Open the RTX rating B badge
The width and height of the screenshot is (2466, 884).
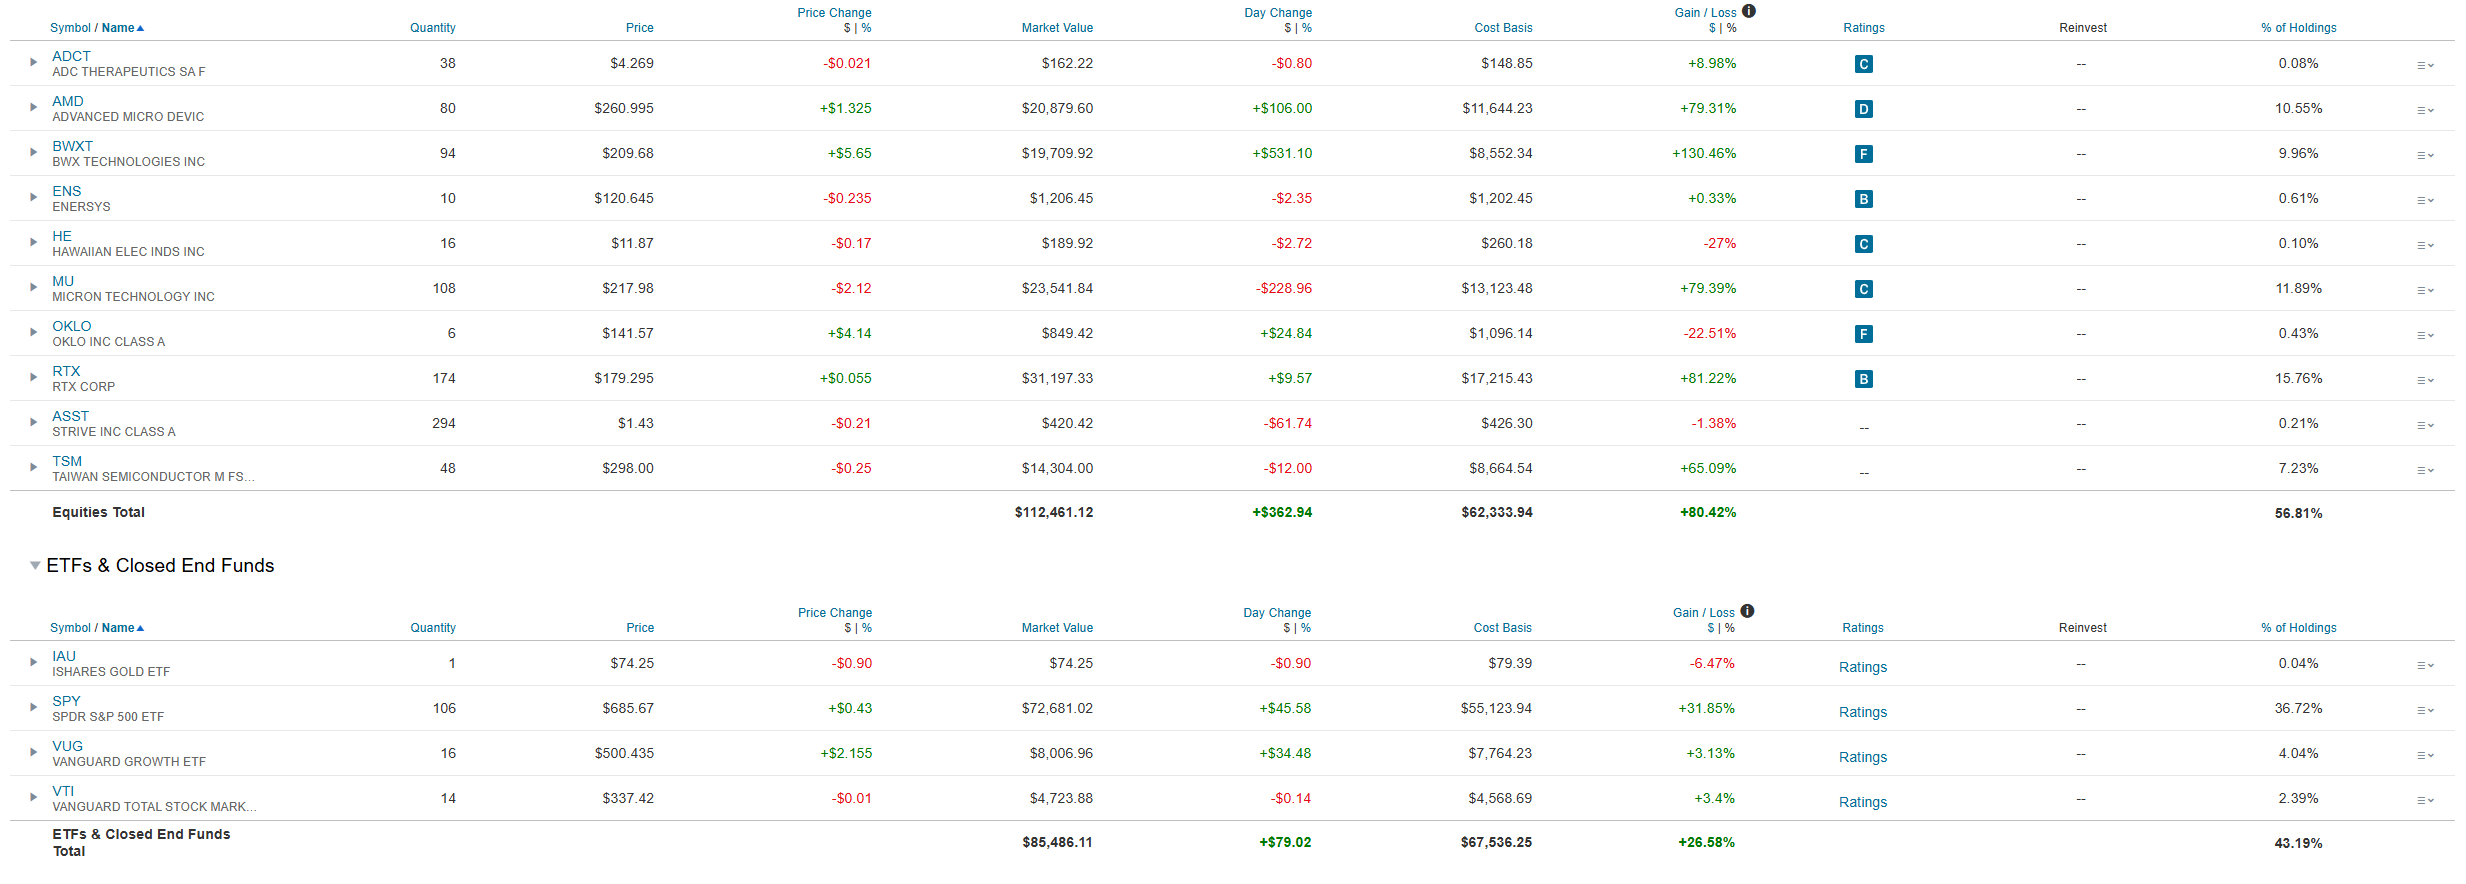[x=1863, y=379]
